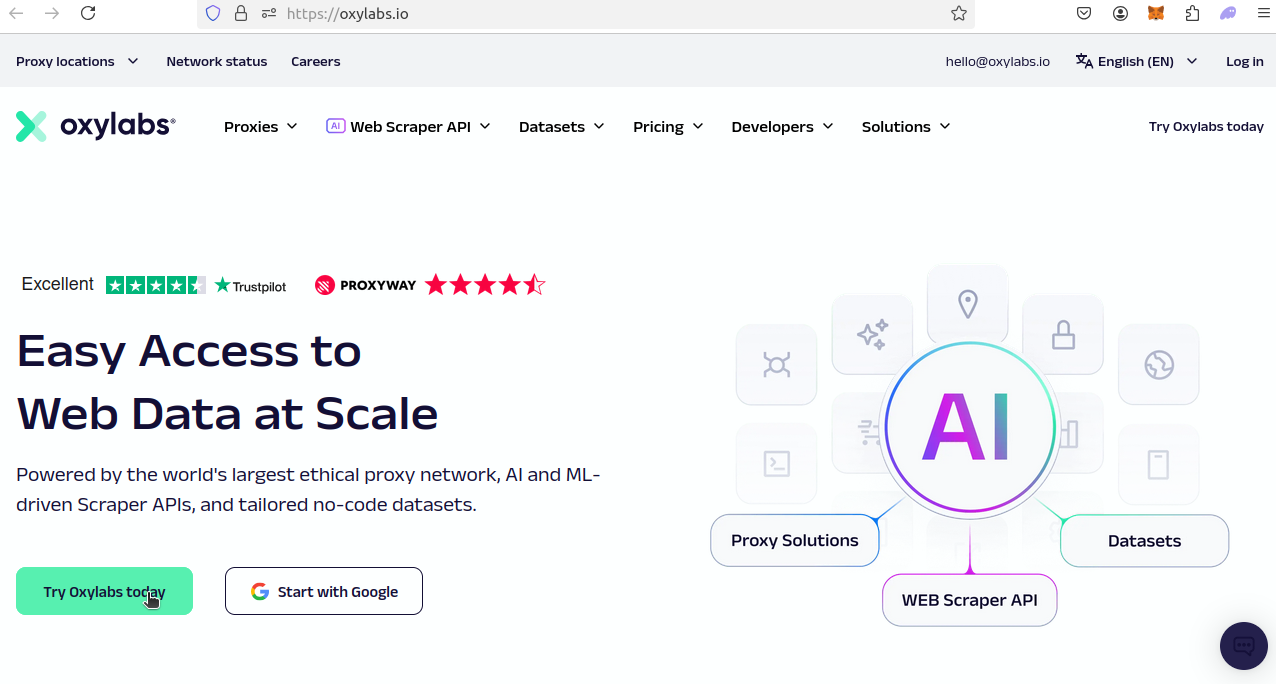Open the browser hamburger menu
This screenshot has height=684, width=1276.
coord(1263,13)
